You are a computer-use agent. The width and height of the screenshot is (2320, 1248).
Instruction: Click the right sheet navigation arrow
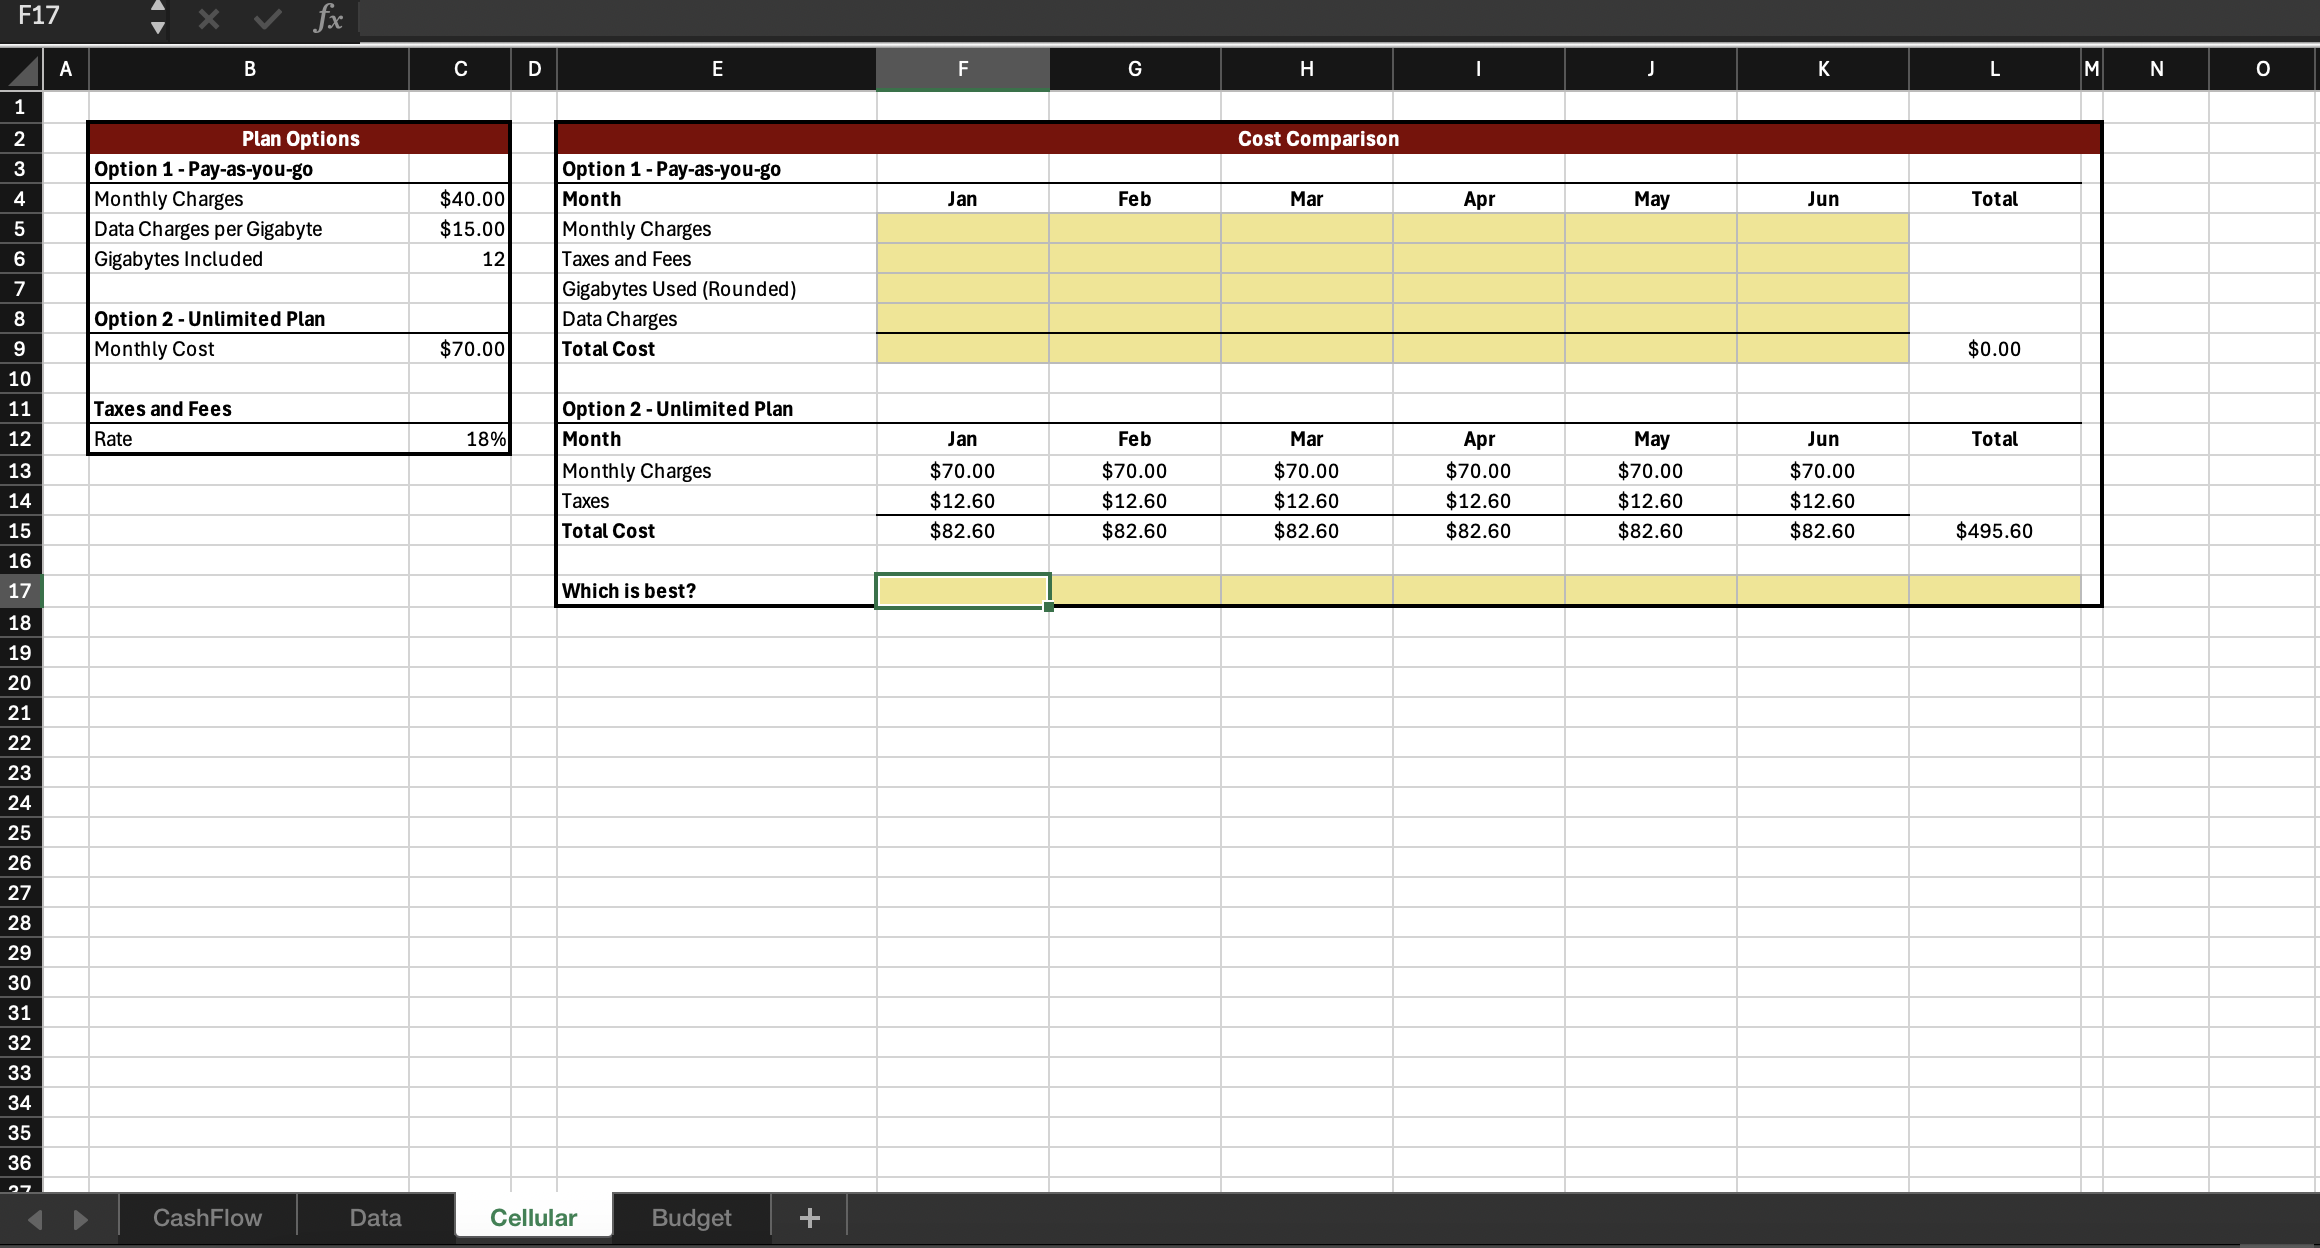point(82,1217)
